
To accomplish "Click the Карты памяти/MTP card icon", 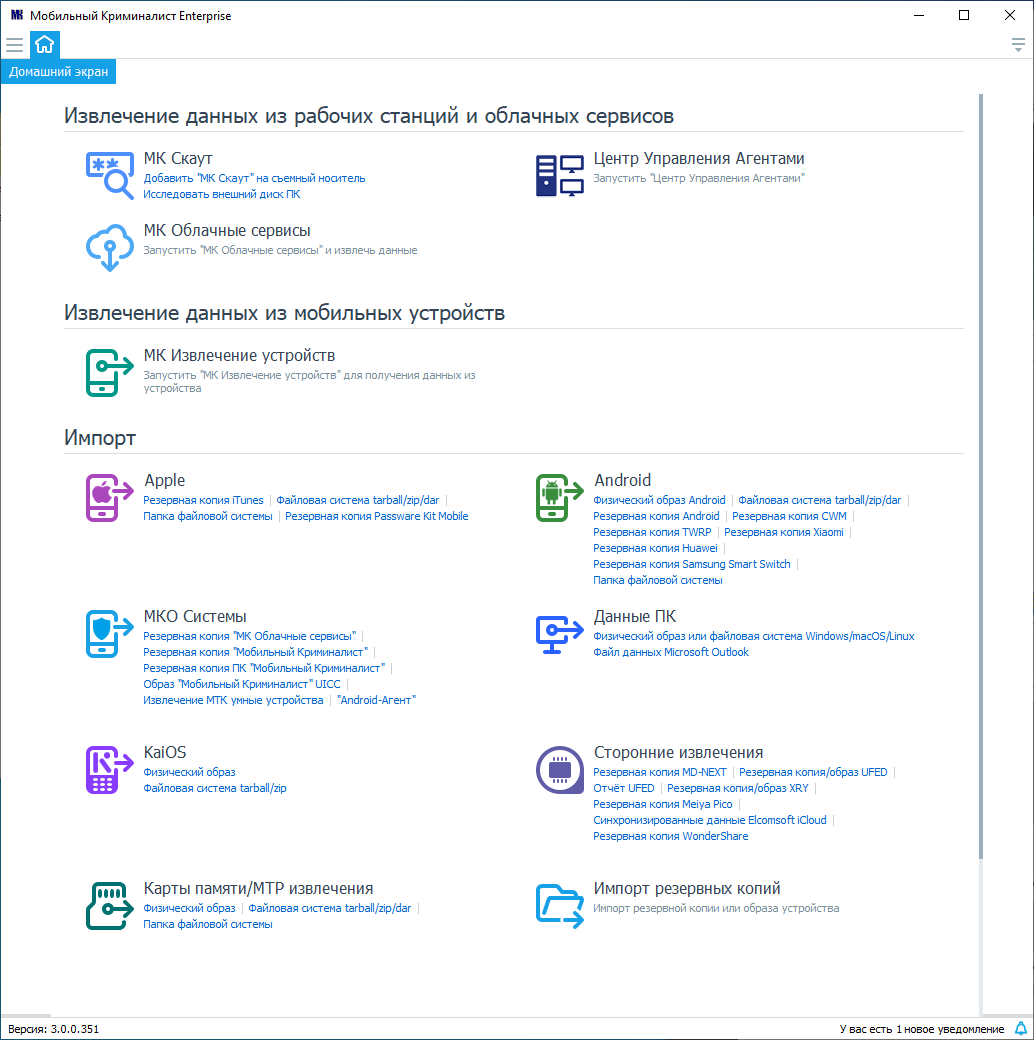I will coord(110,905).
